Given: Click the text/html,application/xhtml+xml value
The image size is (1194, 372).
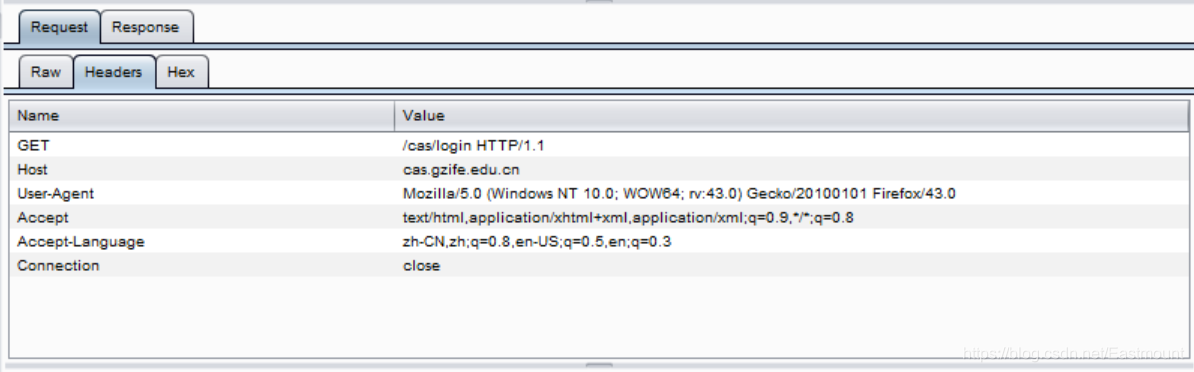Looking at the screenshot, I should (x=628, y=218).
